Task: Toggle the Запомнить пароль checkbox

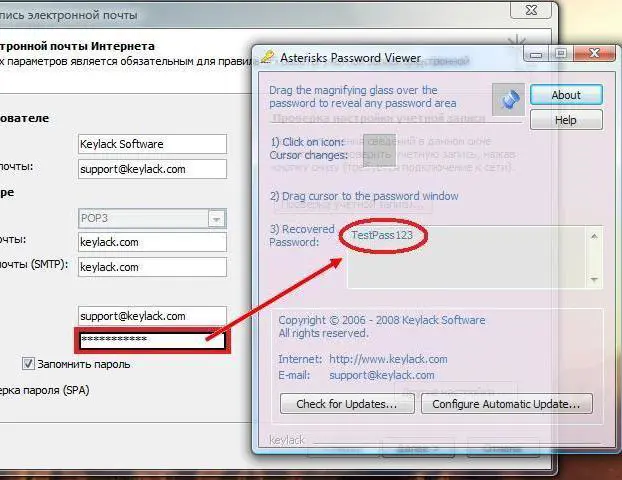Action: [28, 363]
